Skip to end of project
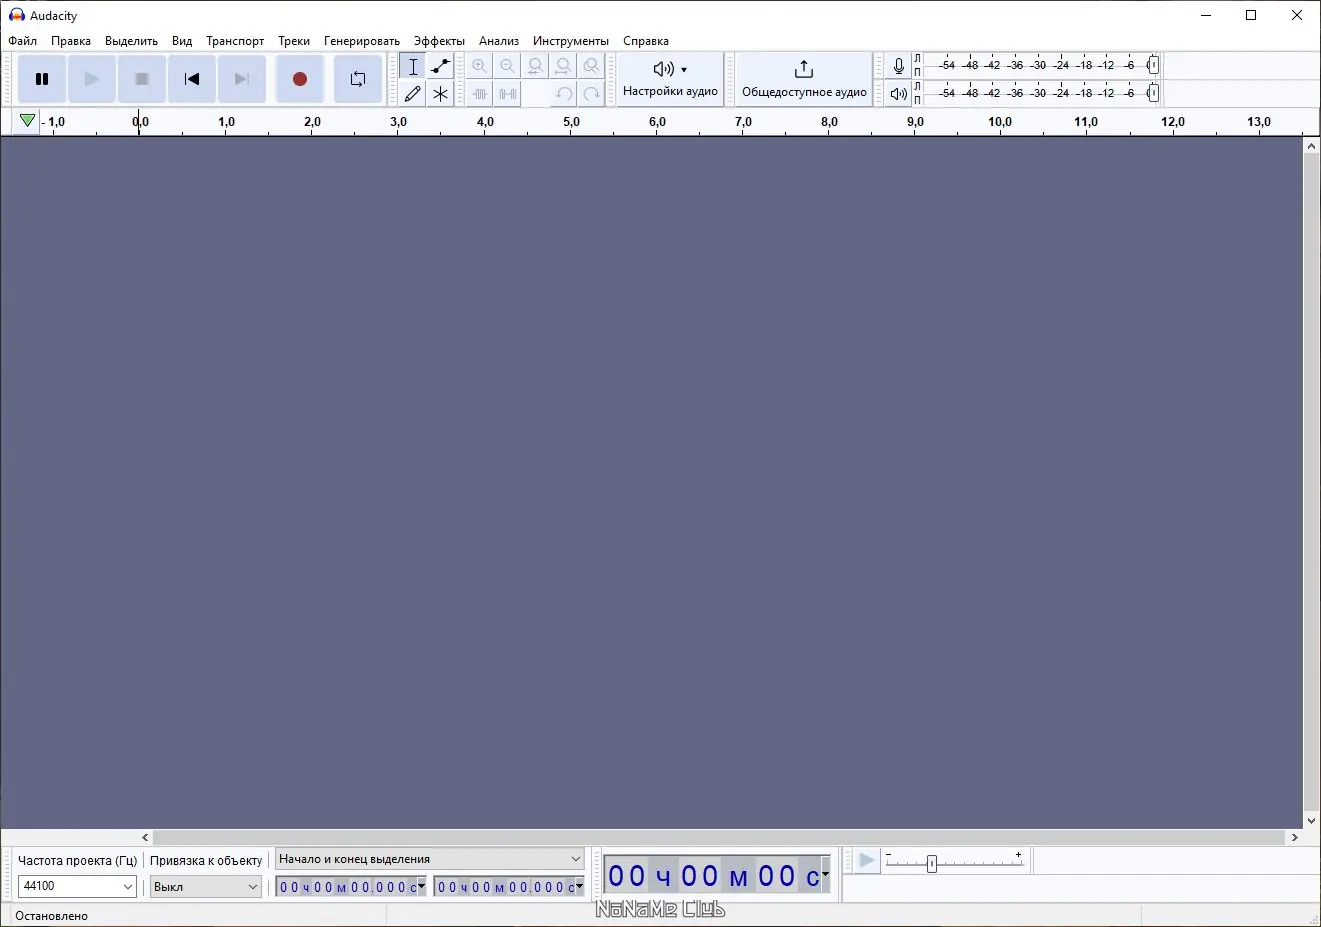This screenshot has width=1321, height=927. 242,79
